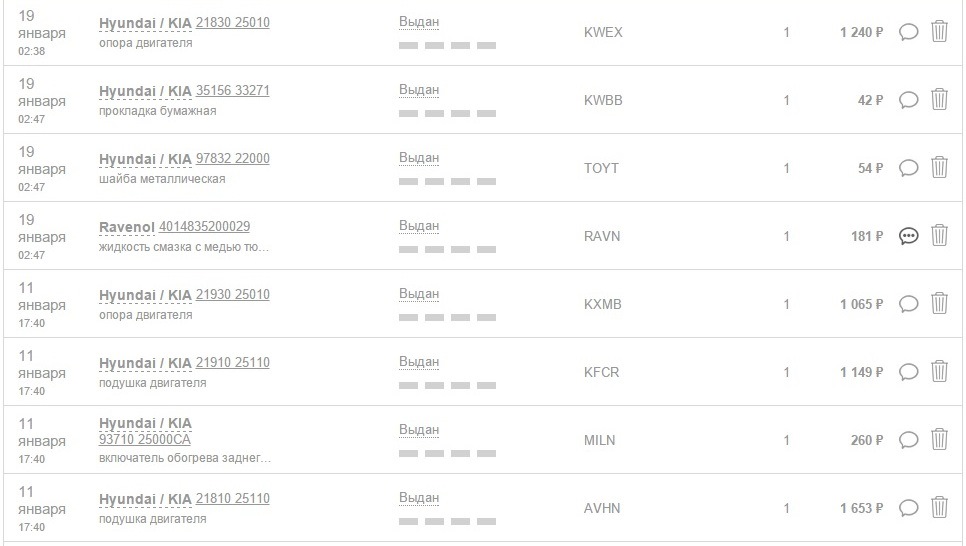Open comment for MILN order
The image size is (966, 546).
click(908, 440)
